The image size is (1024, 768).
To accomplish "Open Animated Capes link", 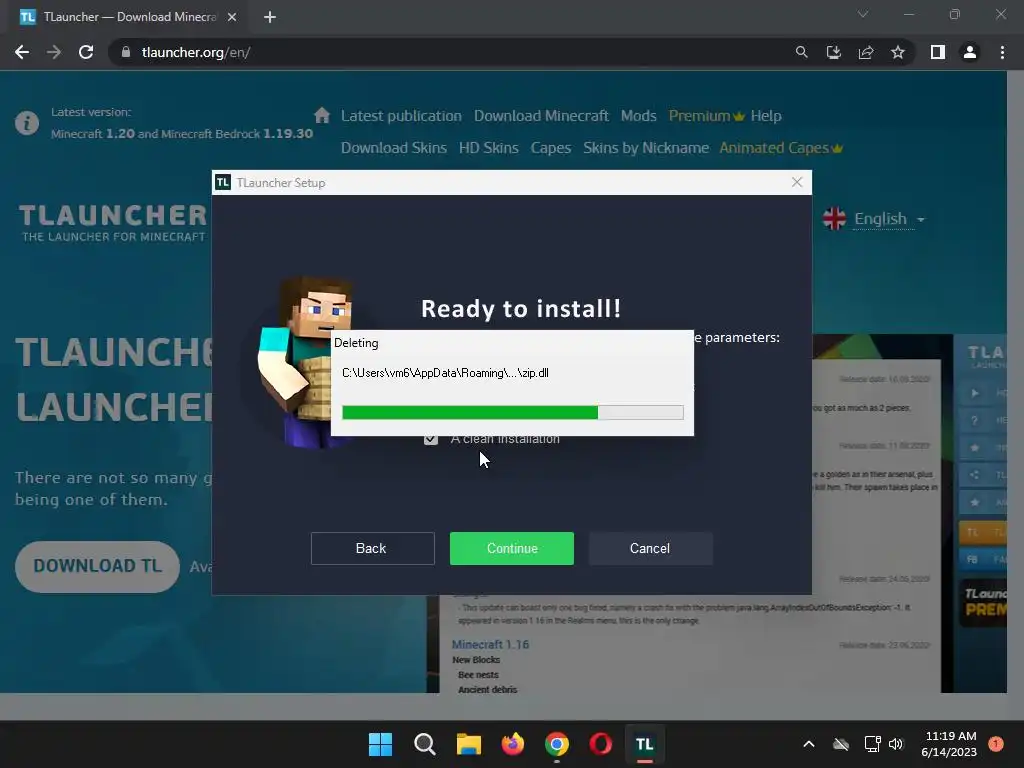I will tap(781, 148).
